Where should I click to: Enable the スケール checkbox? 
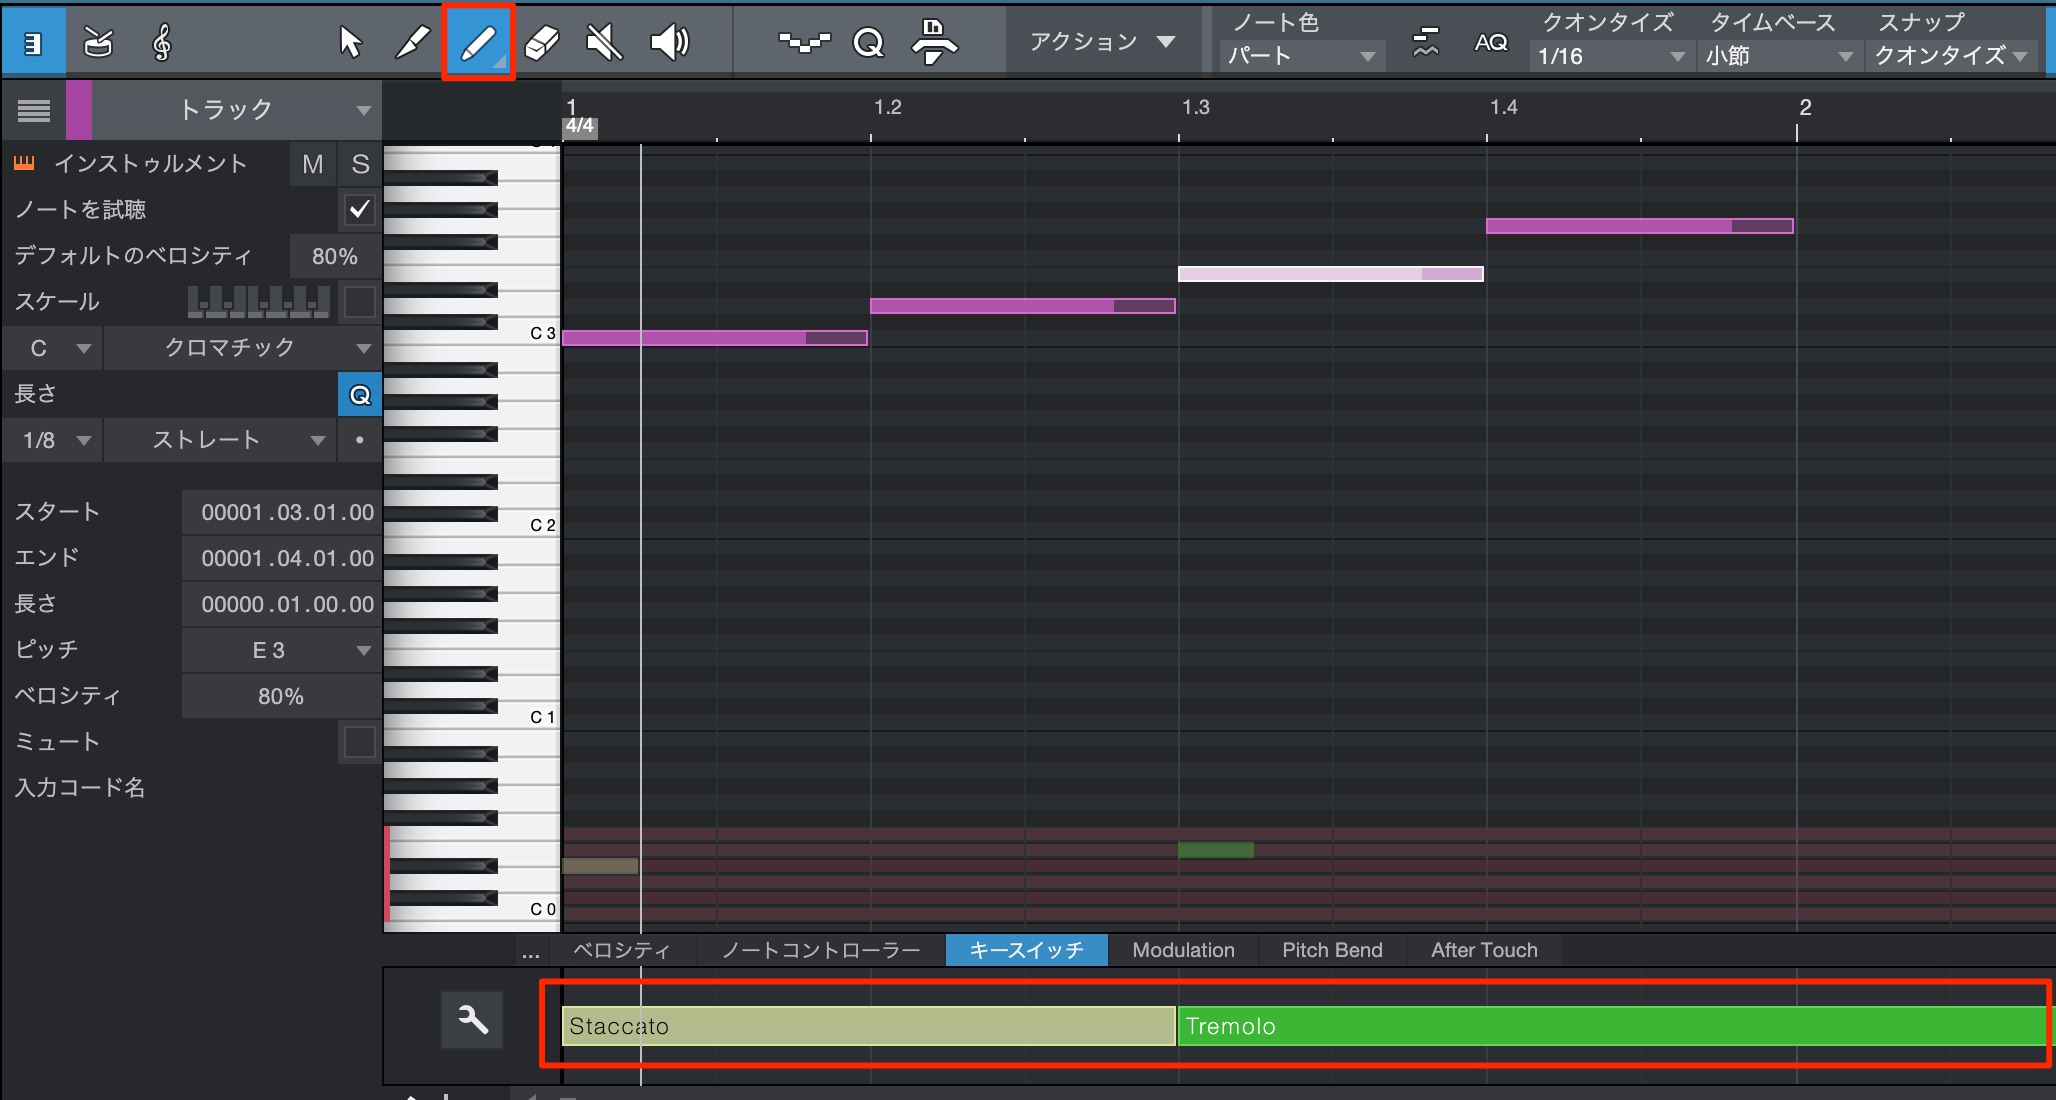pyautogui.click(x=359, y=302)
